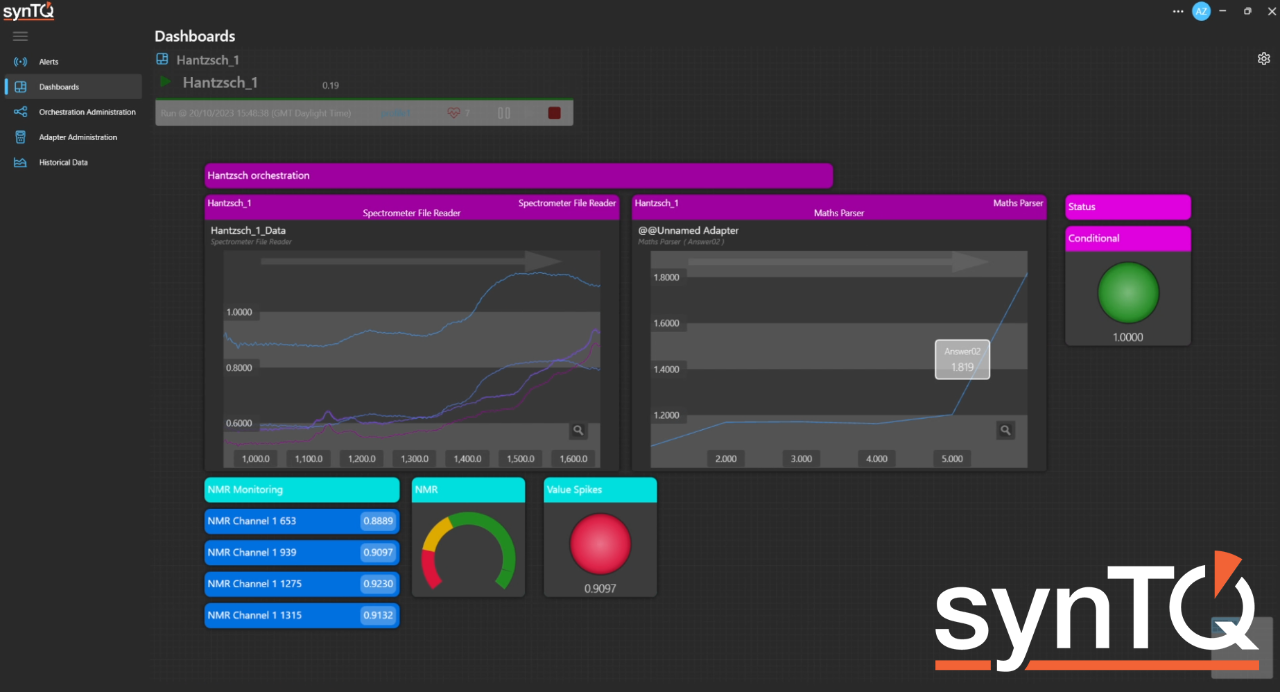The image size is (1280, 692).
Task: Select Historical Data in sidebar
Action: (x=62, y=162)
